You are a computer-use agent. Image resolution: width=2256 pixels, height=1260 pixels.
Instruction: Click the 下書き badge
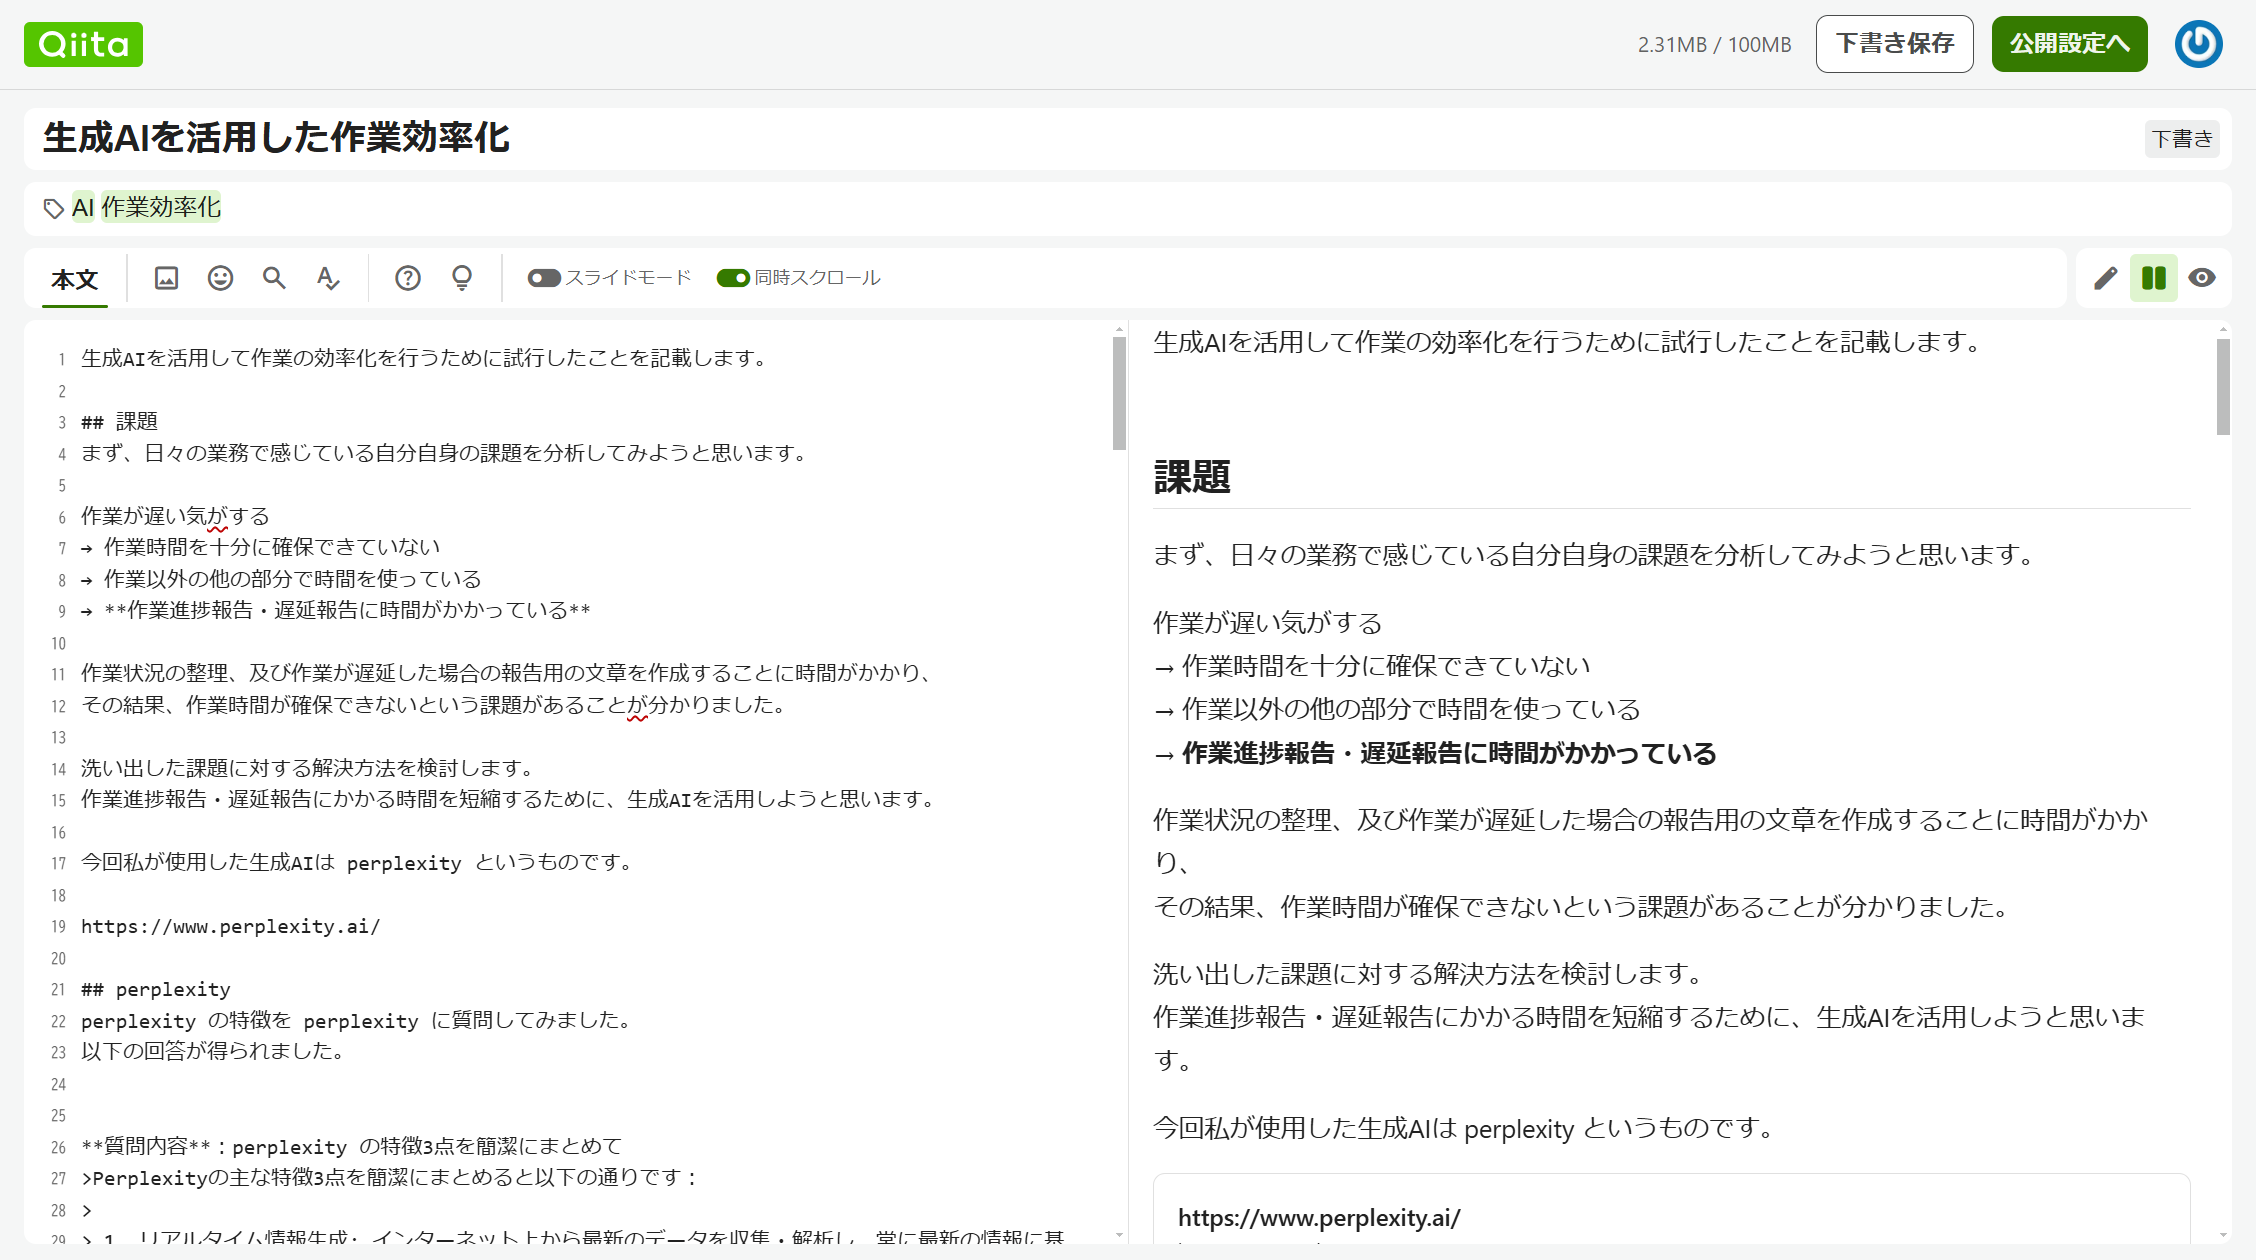2182,139
